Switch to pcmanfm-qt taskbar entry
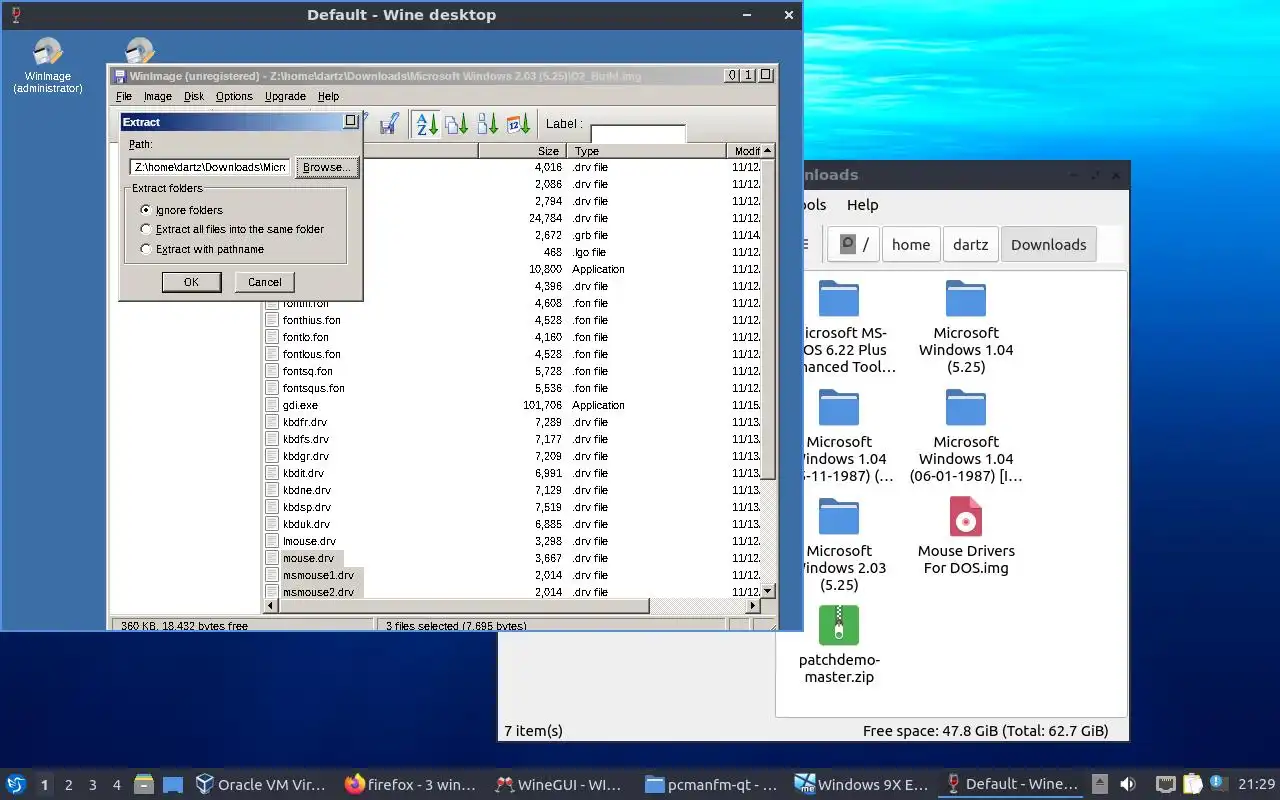The height and width of the screenshot is (800, 1280). [x=710, y=784]
